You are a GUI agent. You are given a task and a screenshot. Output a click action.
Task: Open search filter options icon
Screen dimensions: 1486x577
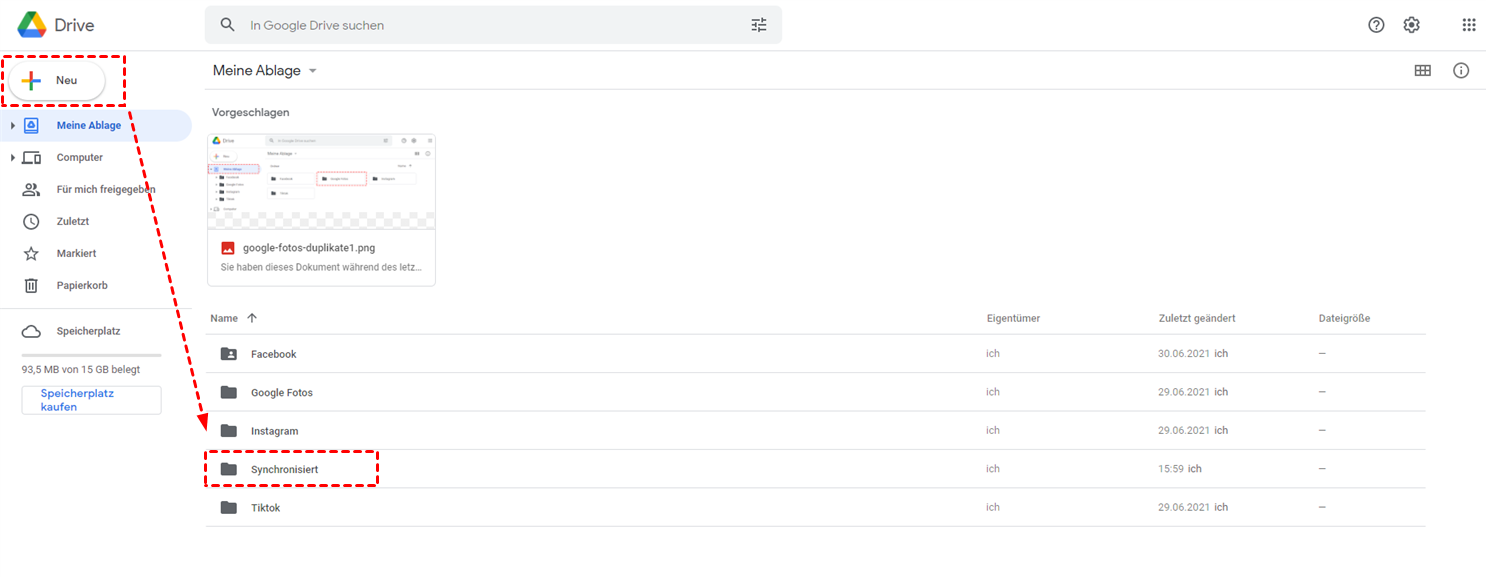click(759, 25)
